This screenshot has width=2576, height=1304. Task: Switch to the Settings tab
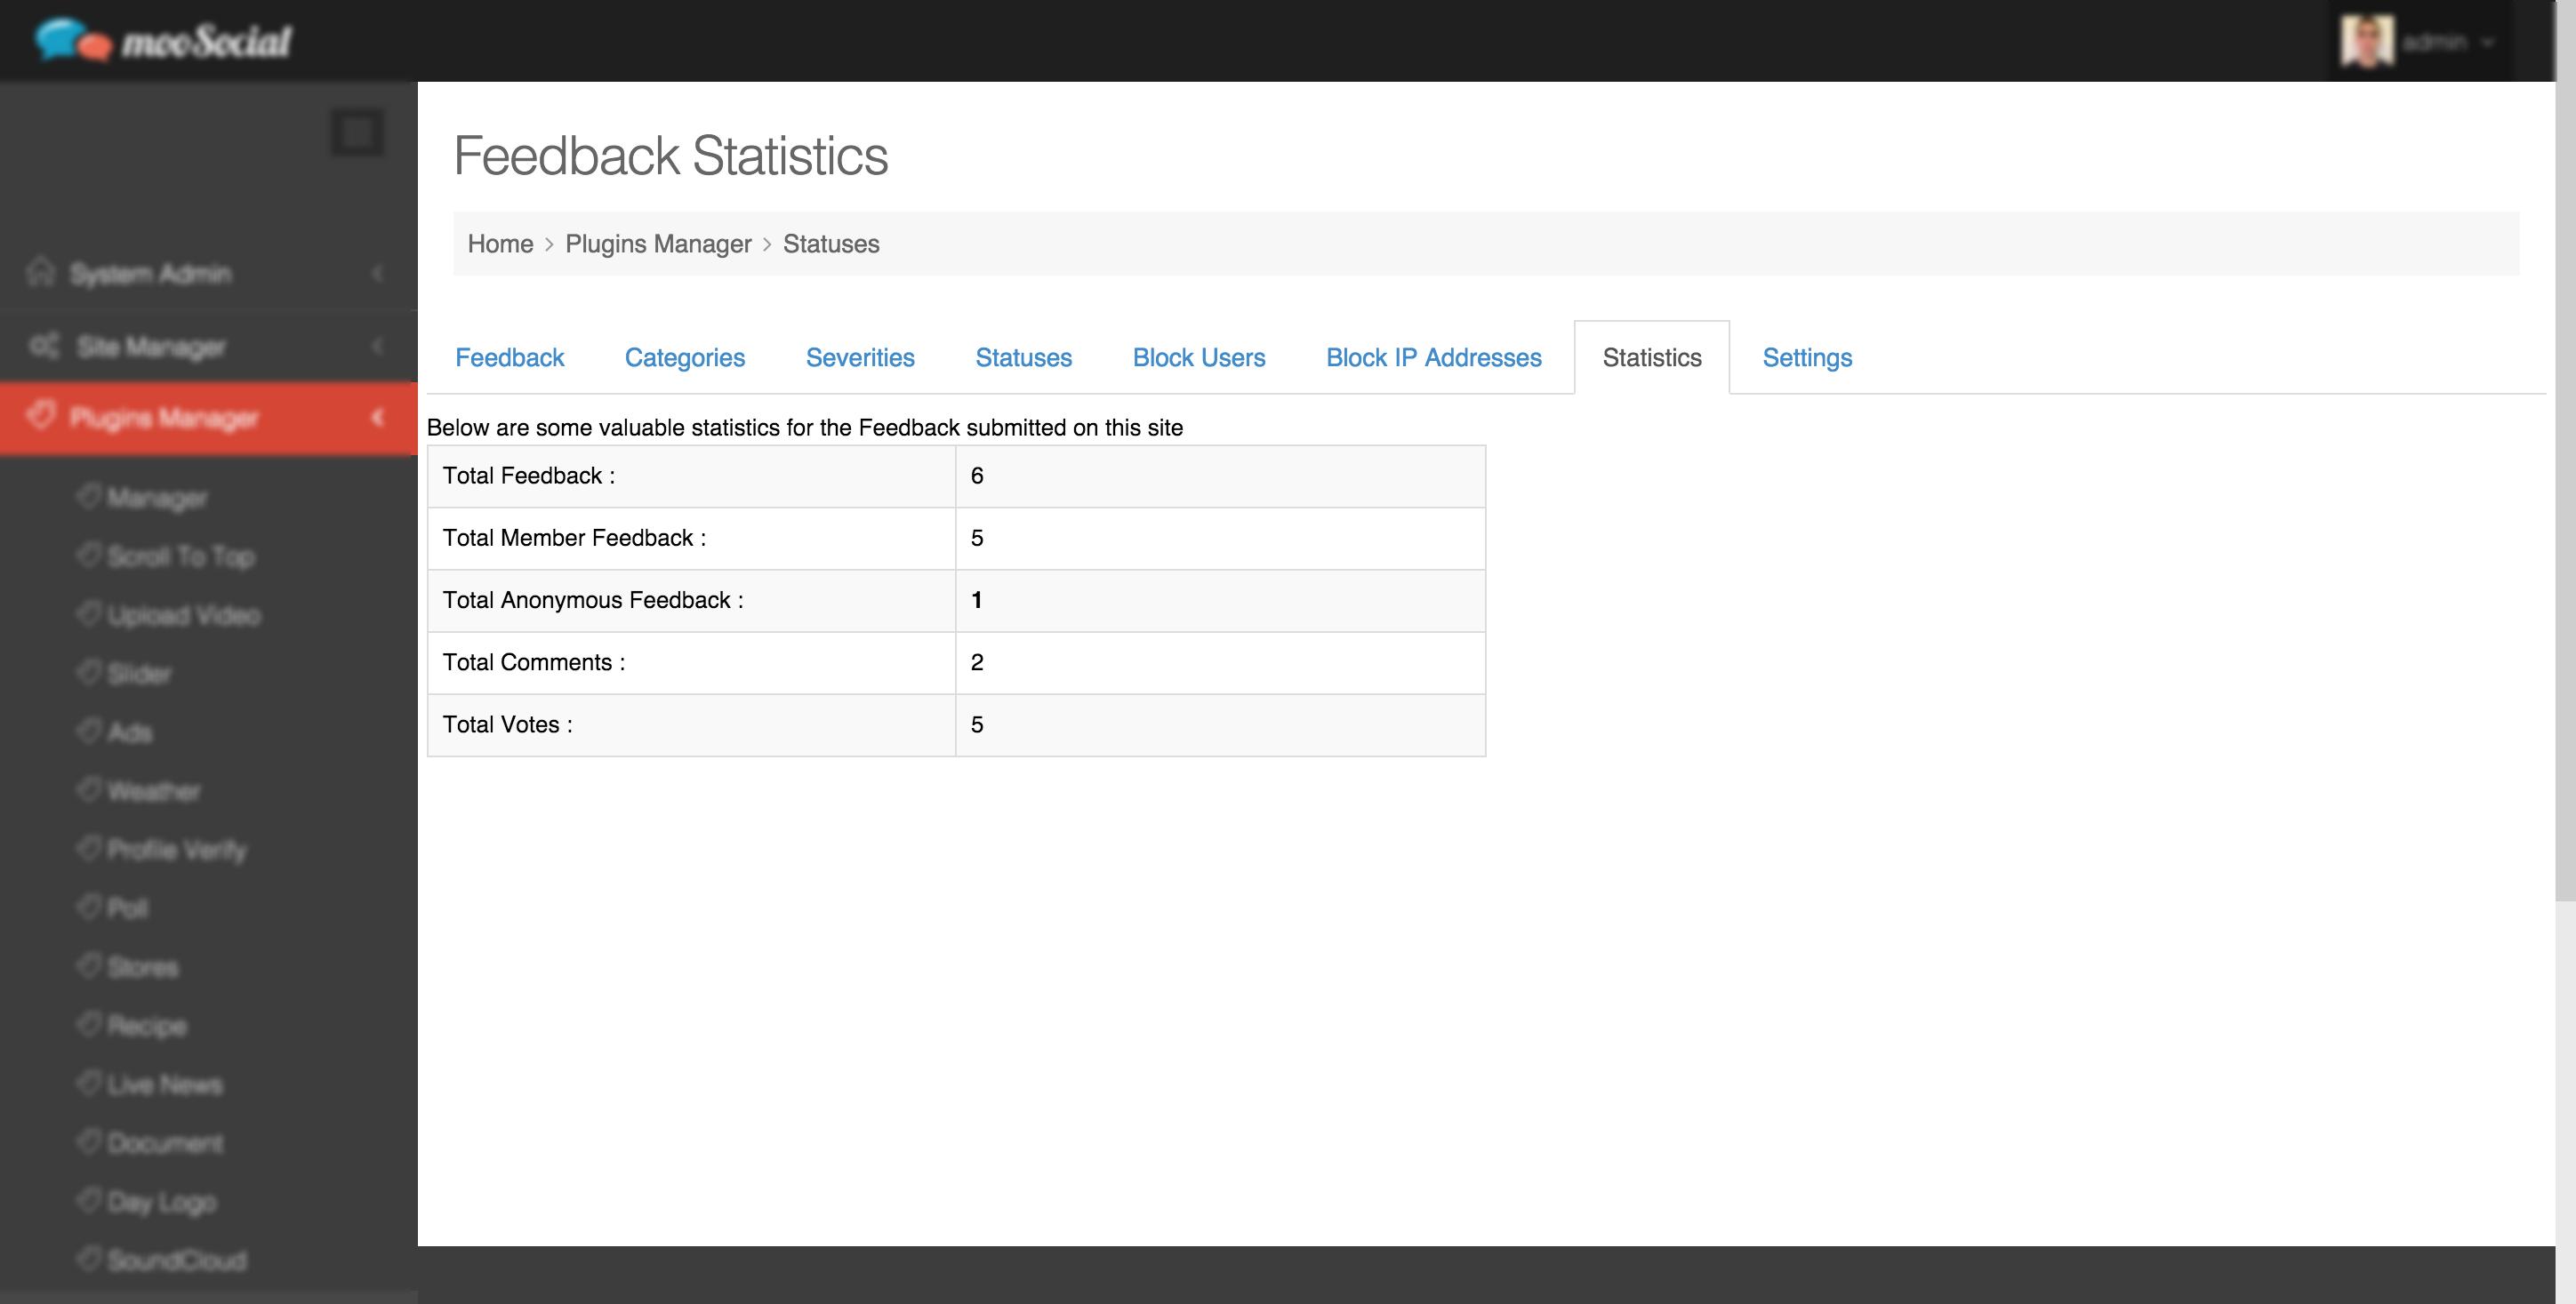[x=1807, y=357]
